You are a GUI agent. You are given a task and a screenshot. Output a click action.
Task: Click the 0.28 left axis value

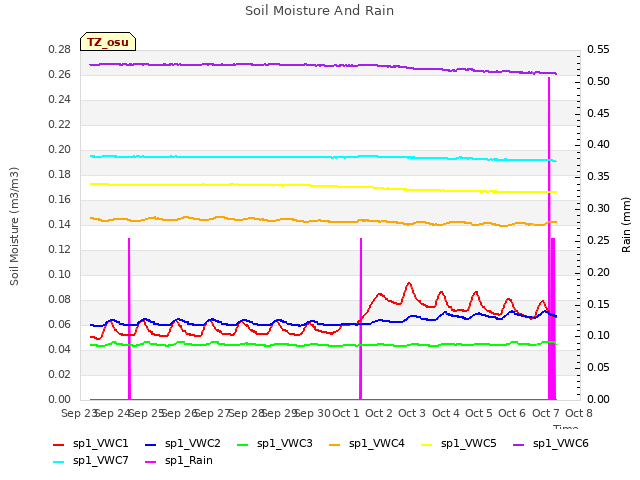pos(60,49)
